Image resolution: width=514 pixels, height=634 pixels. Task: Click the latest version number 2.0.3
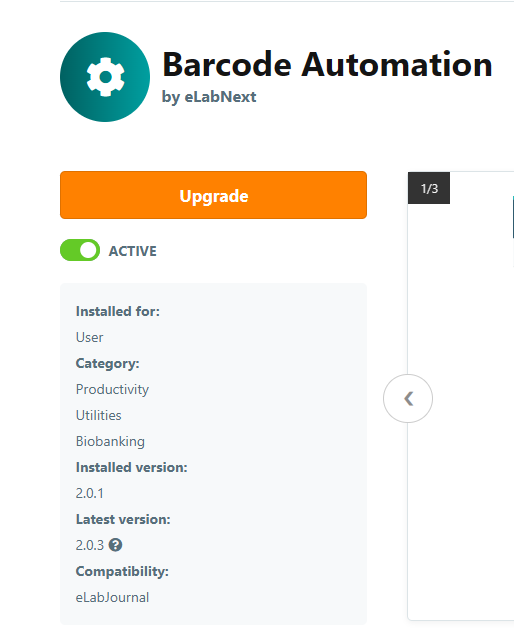[x=89, y=545]
